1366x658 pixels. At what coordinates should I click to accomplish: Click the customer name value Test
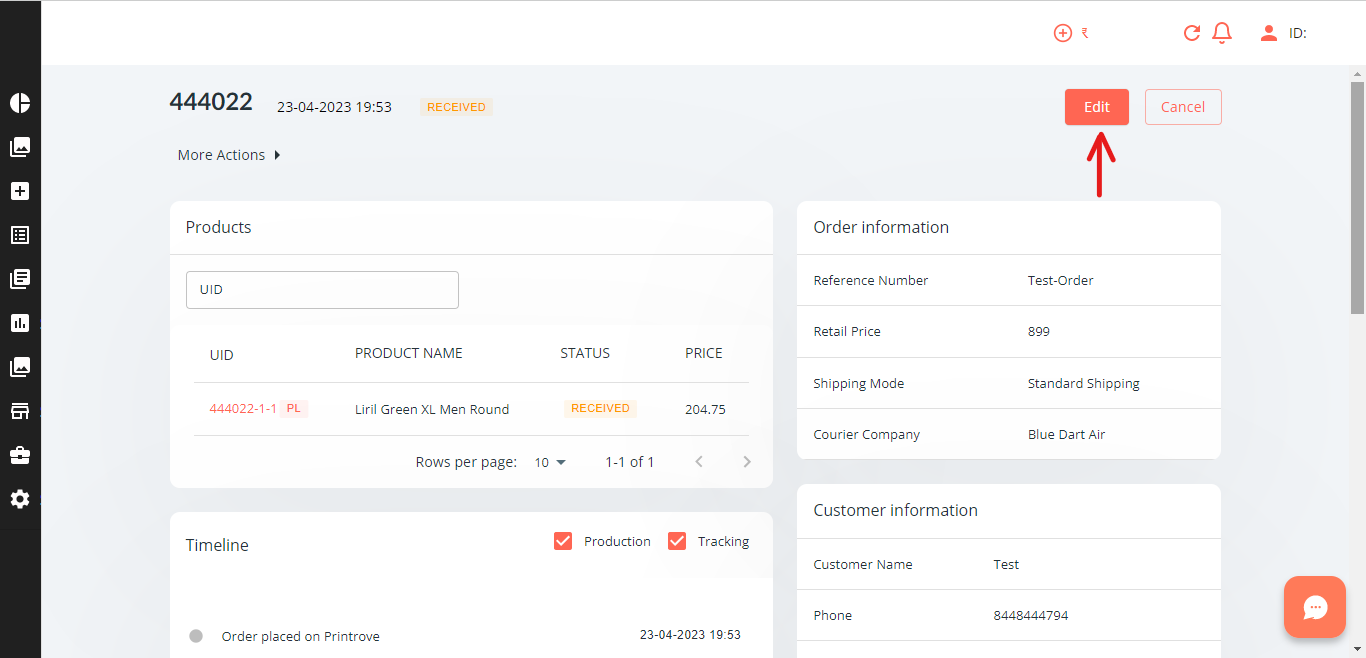coord(1006,564)
